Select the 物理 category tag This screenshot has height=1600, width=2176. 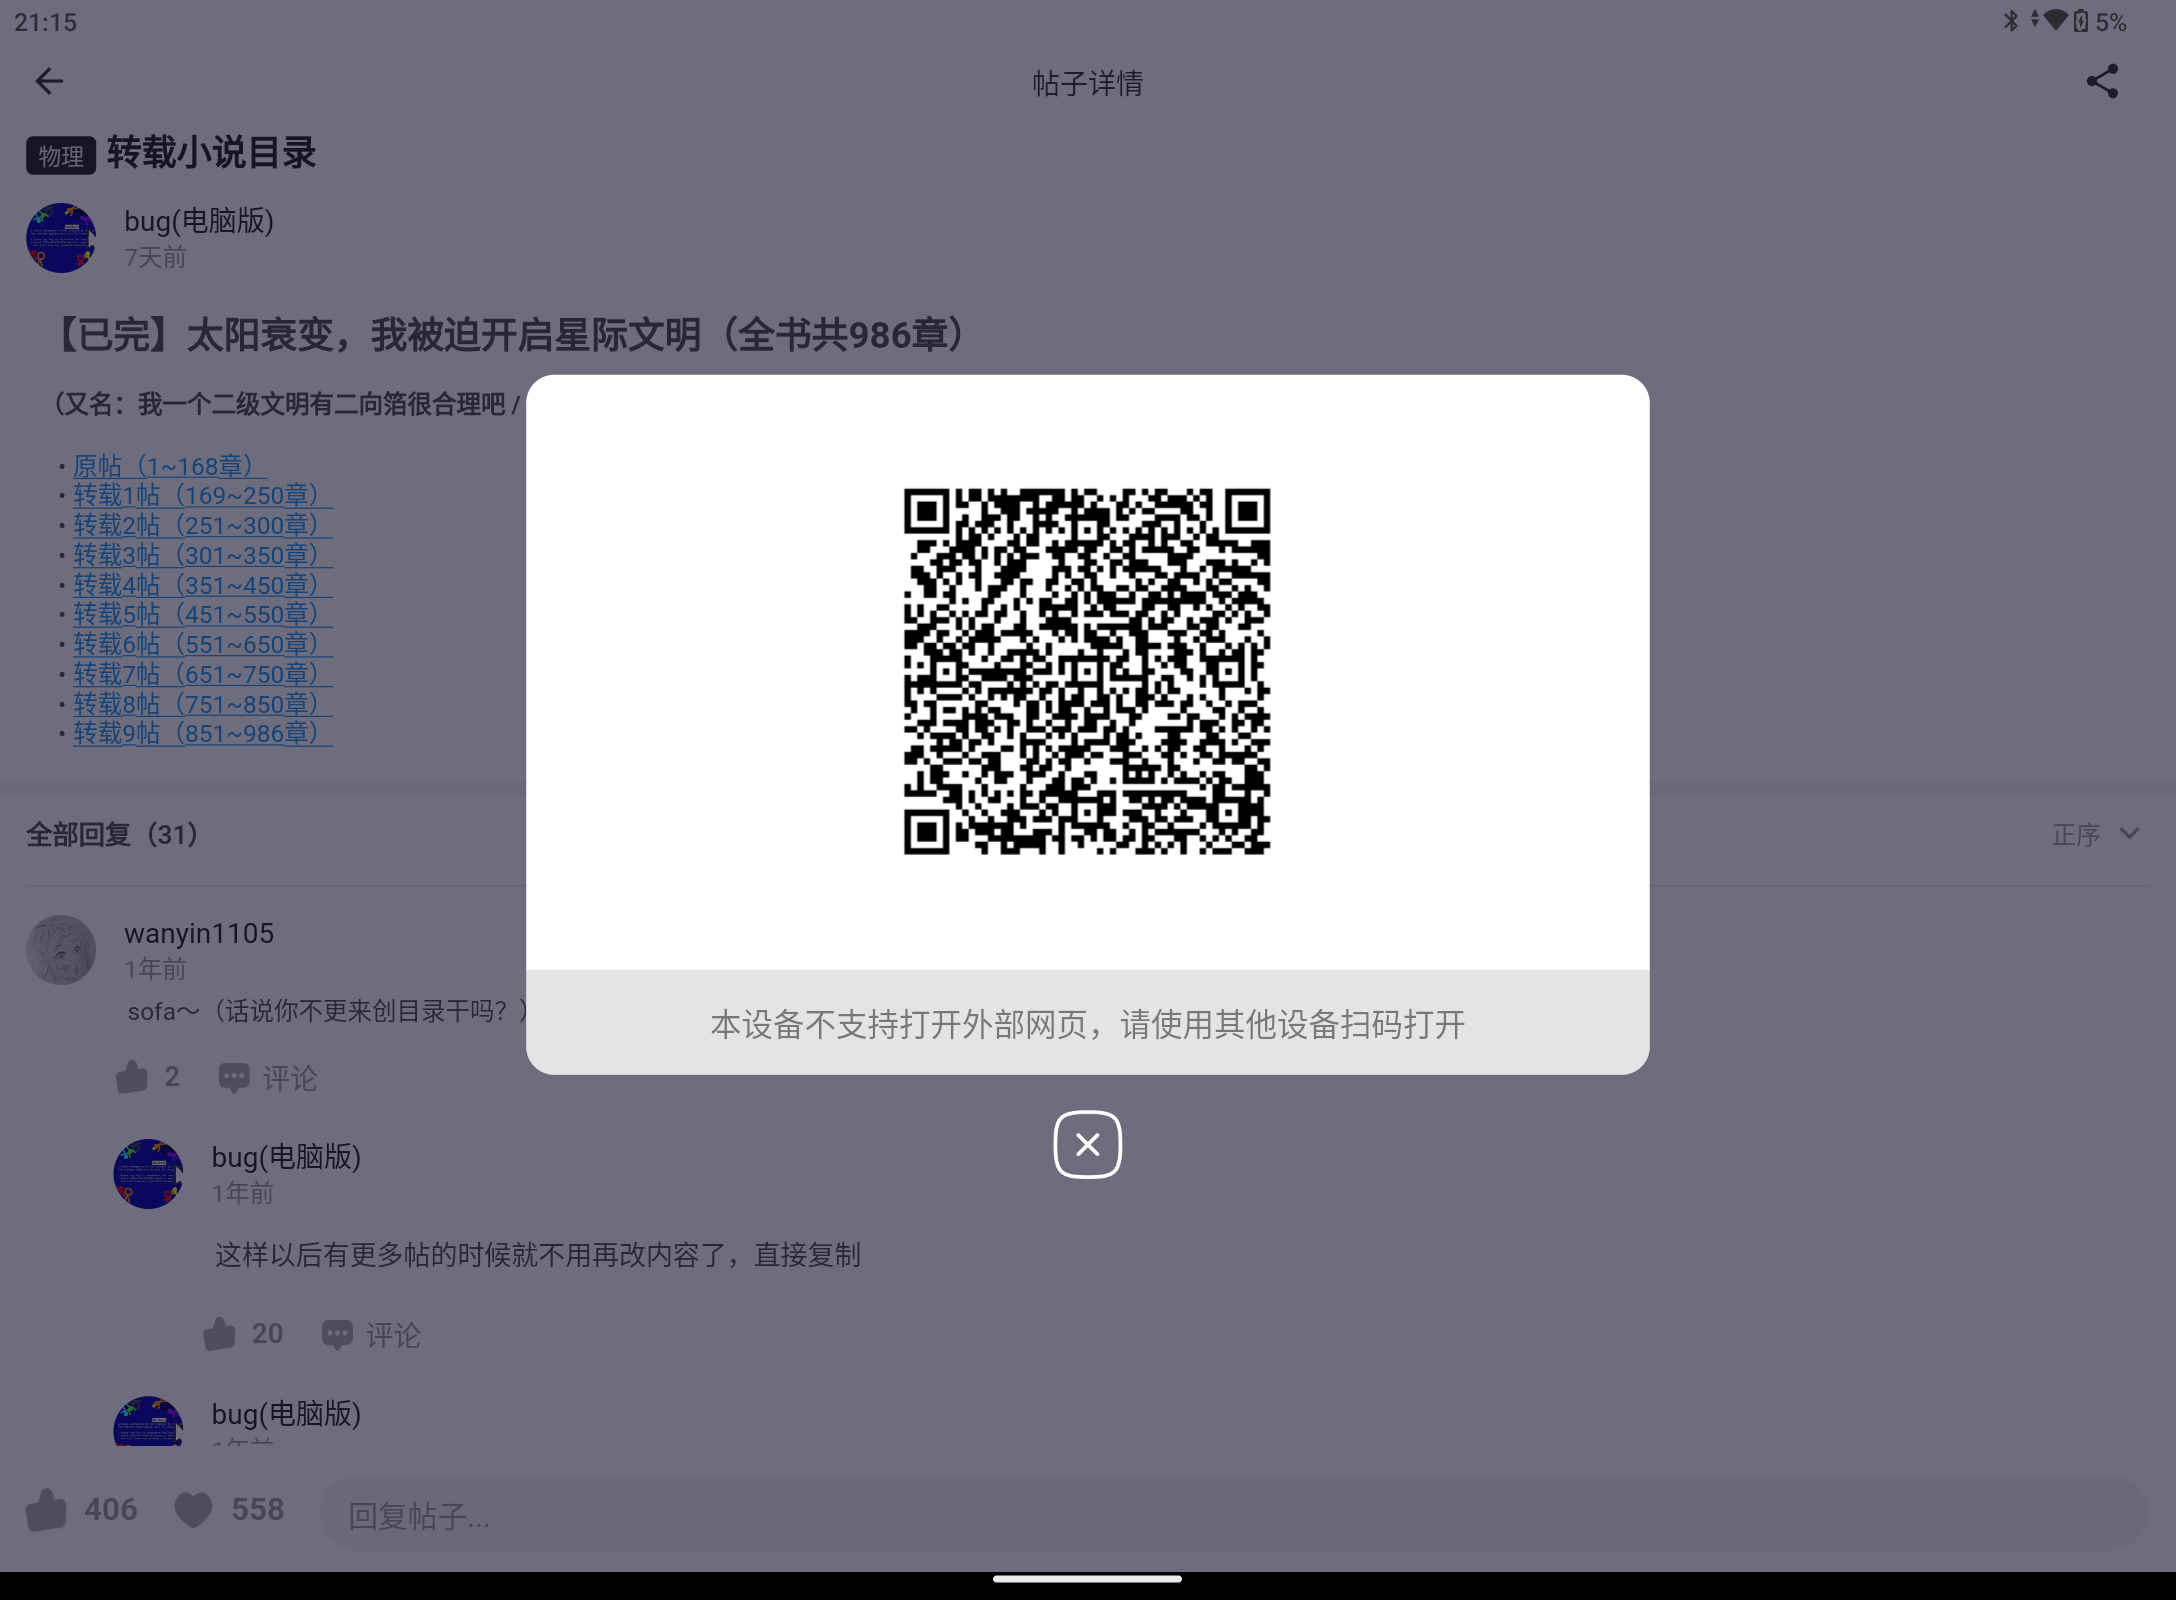[59, 155]
